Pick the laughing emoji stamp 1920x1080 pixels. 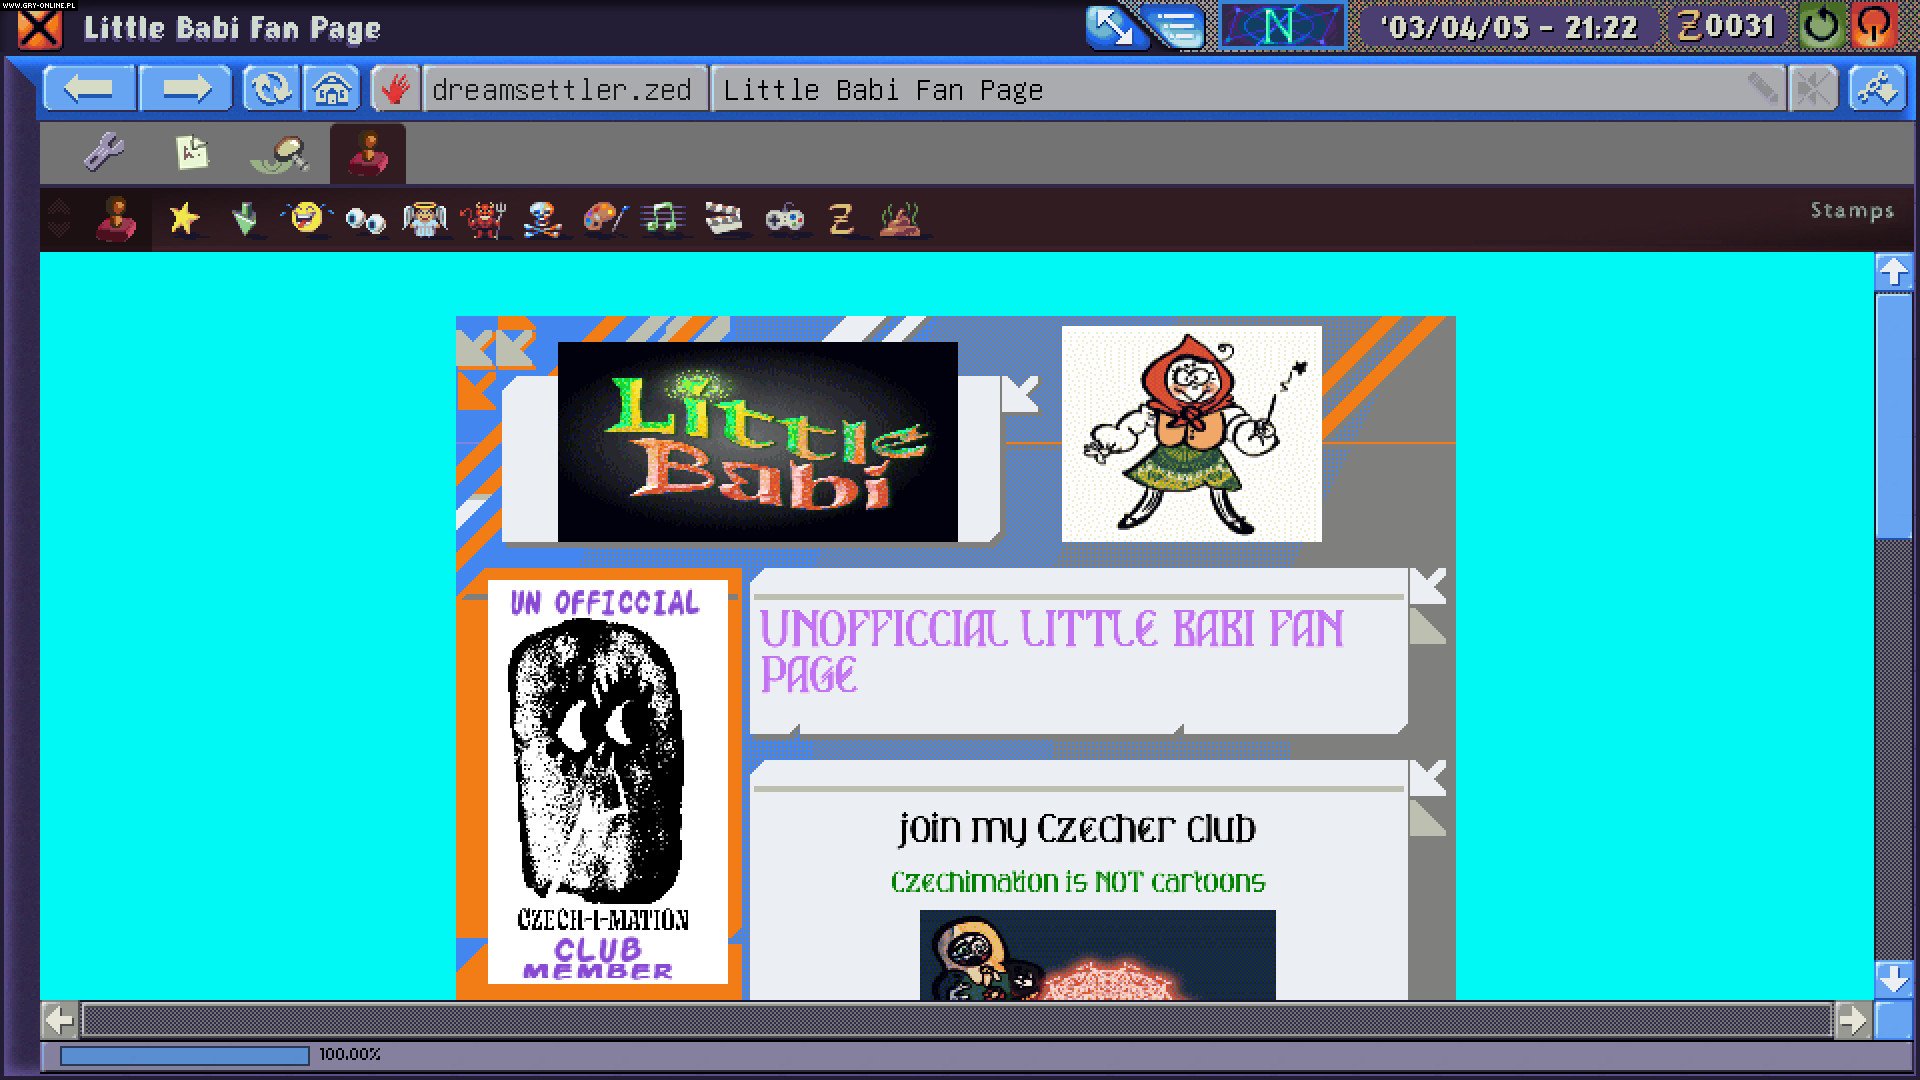(x=305, y=218)
